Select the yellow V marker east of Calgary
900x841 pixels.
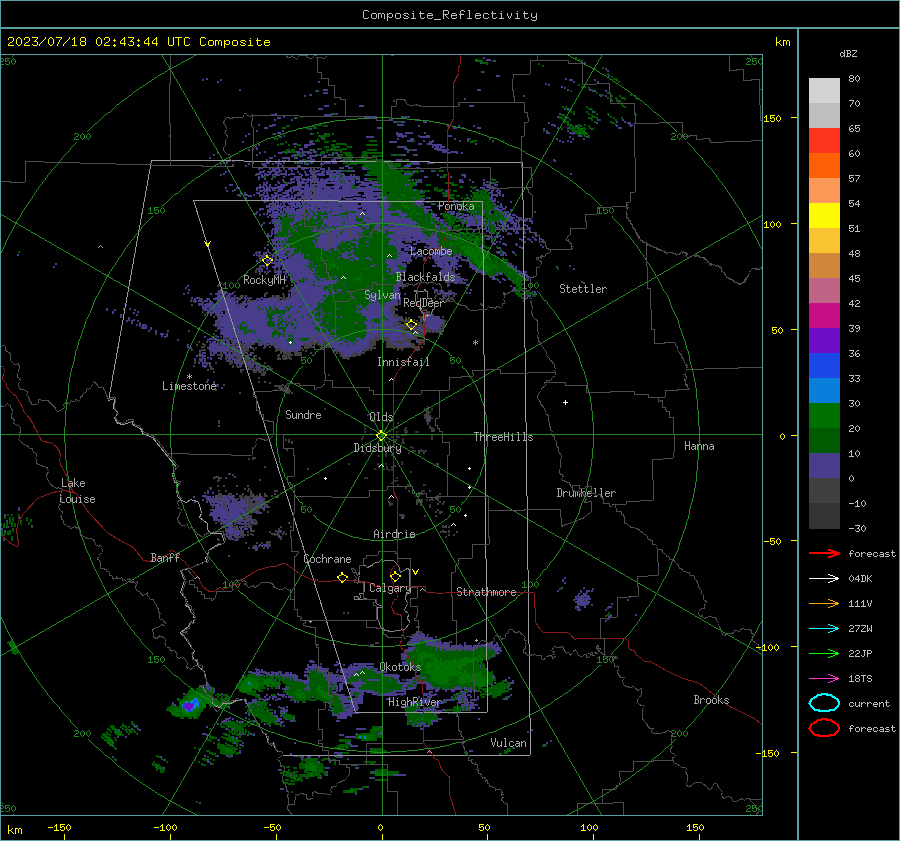coord(416,572)
